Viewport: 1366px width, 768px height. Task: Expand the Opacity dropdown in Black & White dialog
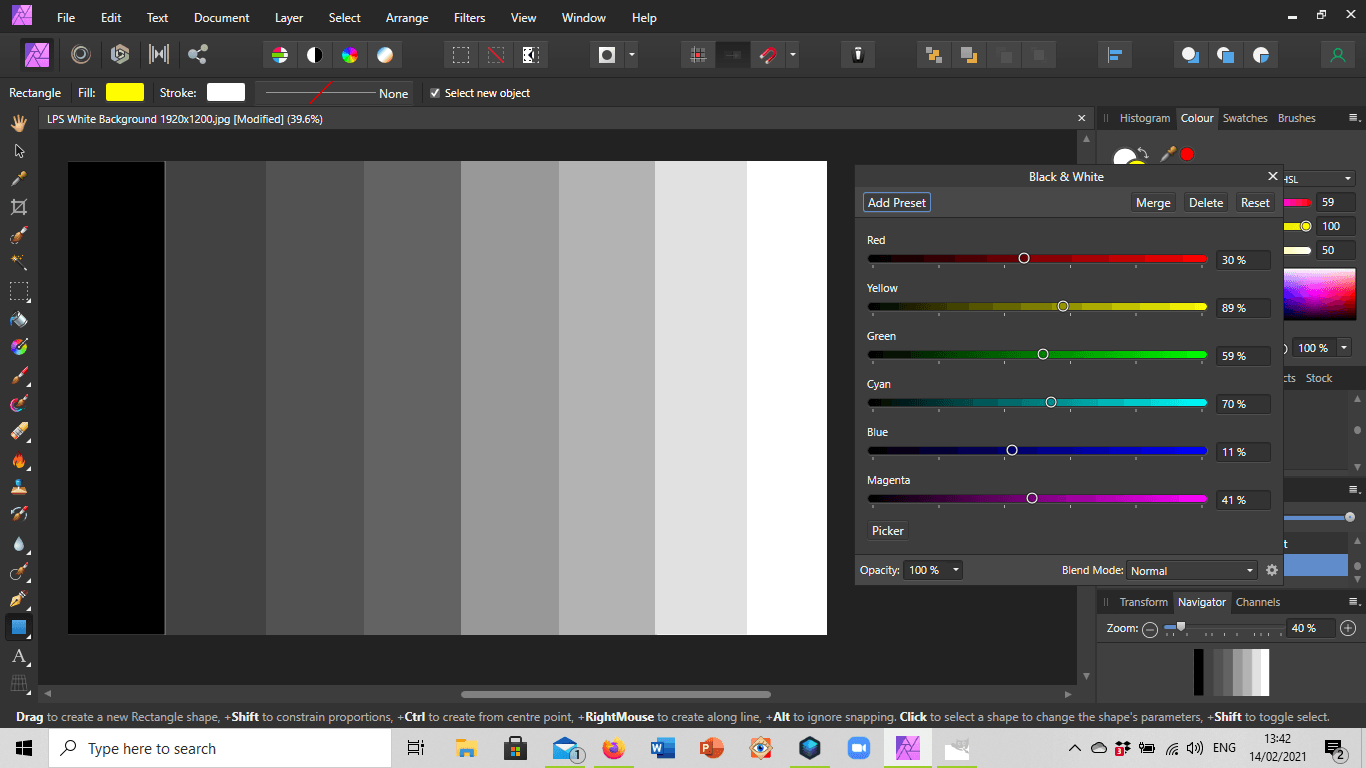pyautogui.click(x=956, y=570)
